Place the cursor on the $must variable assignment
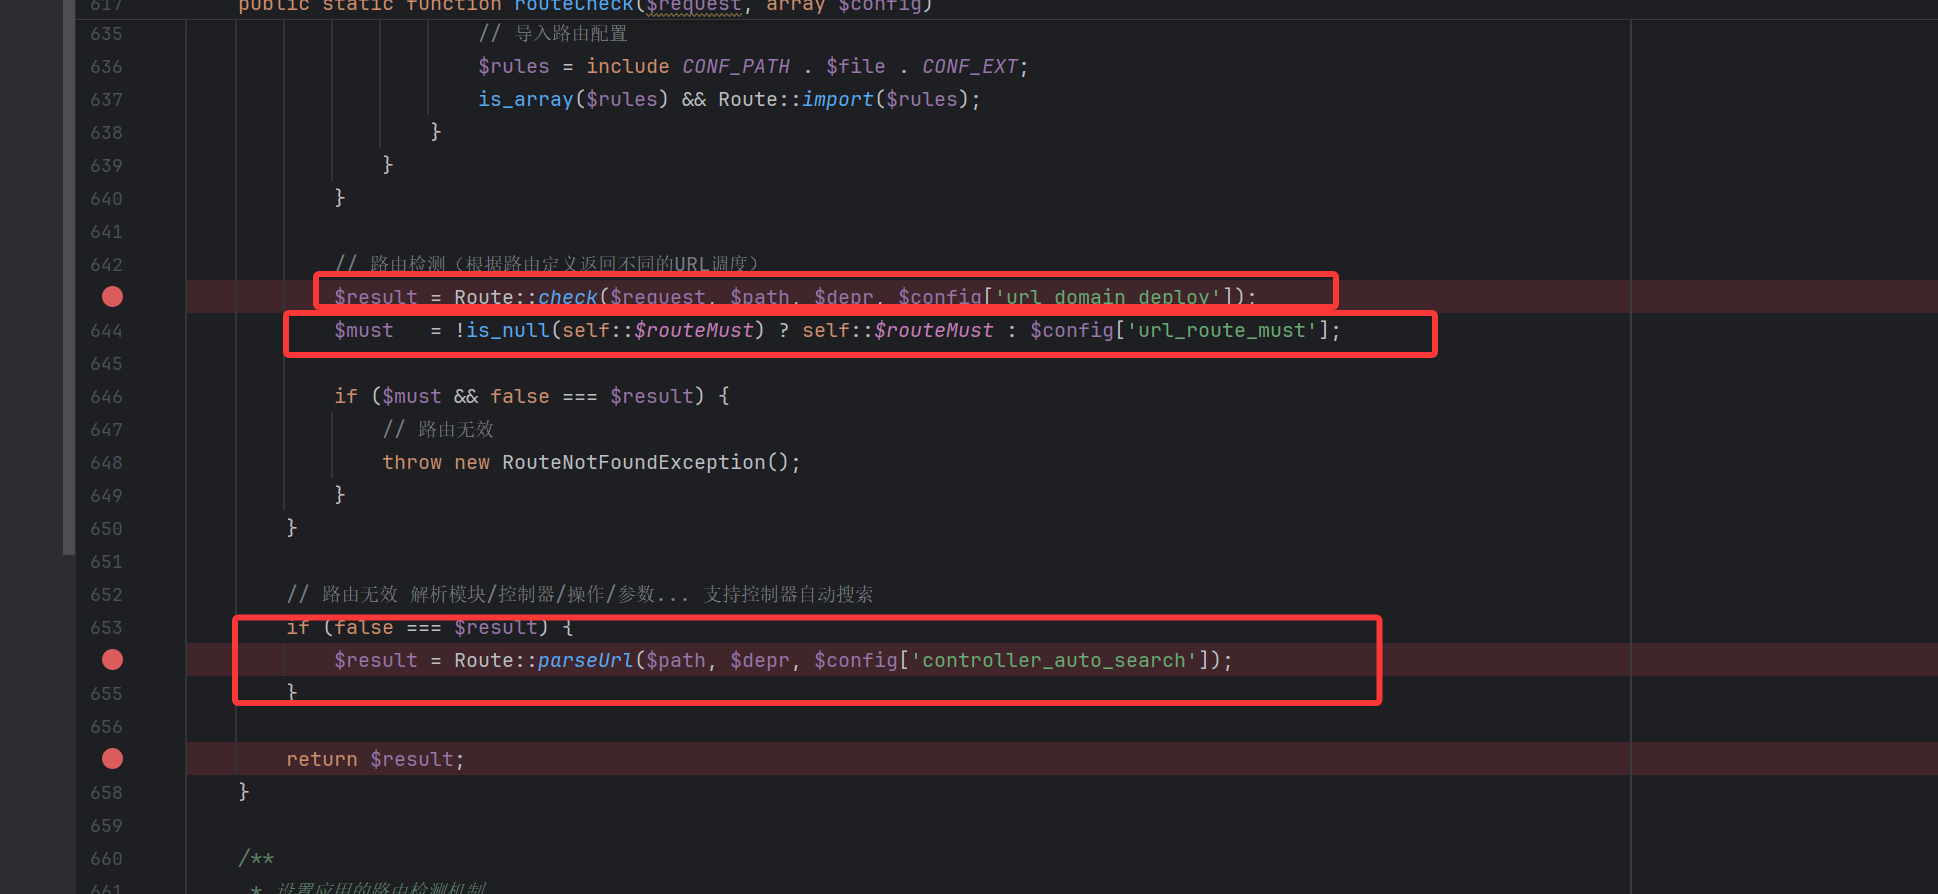This screenshot has width=1938, height=894. [x=364, y=331]
